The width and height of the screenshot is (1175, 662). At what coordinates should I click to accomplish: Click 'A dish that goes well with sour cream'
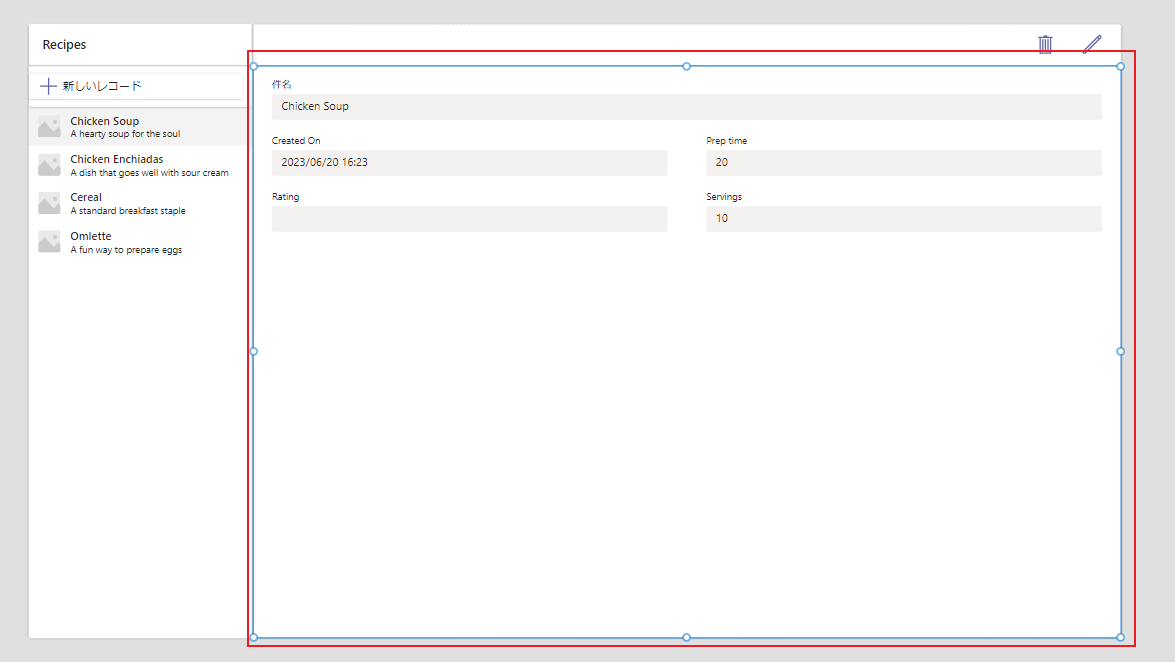149,173
